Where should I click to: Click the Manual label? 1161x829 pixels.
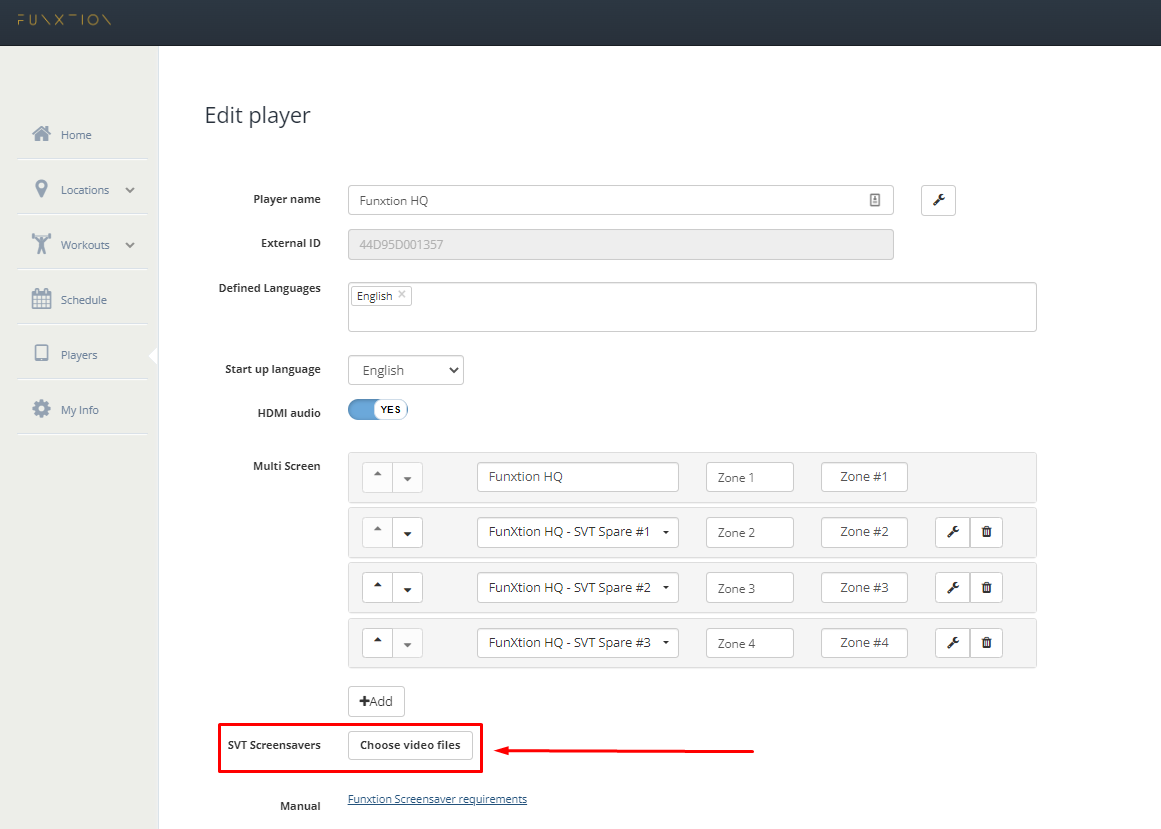(x=300, y=806)
